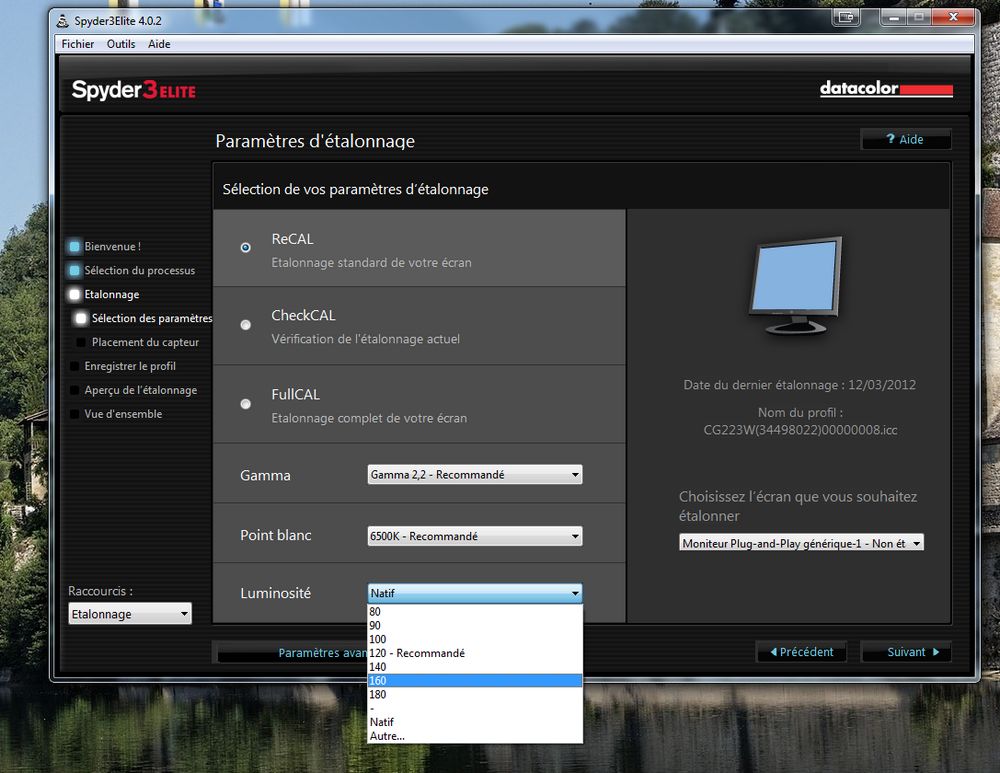Viewport: 1000px width, 773px height.
Task: Click the Placement du capteur step indicator
Action: [81, 342]
